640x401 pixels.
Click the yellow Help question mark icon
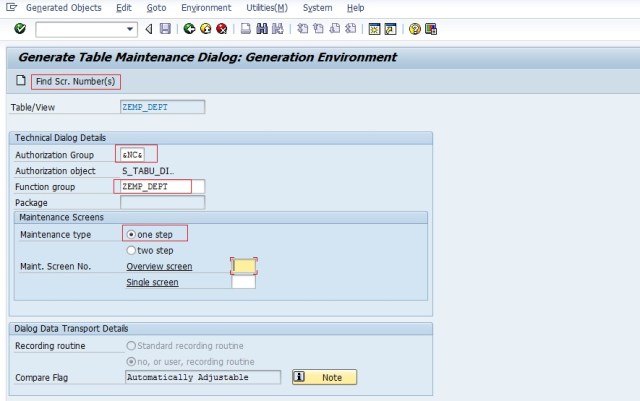click(x=415, y=29)
